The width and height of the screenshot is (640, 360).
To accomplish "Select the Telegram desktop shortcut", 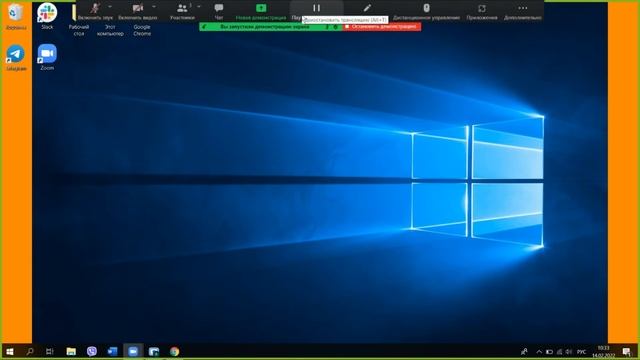I will pos(16,58).
